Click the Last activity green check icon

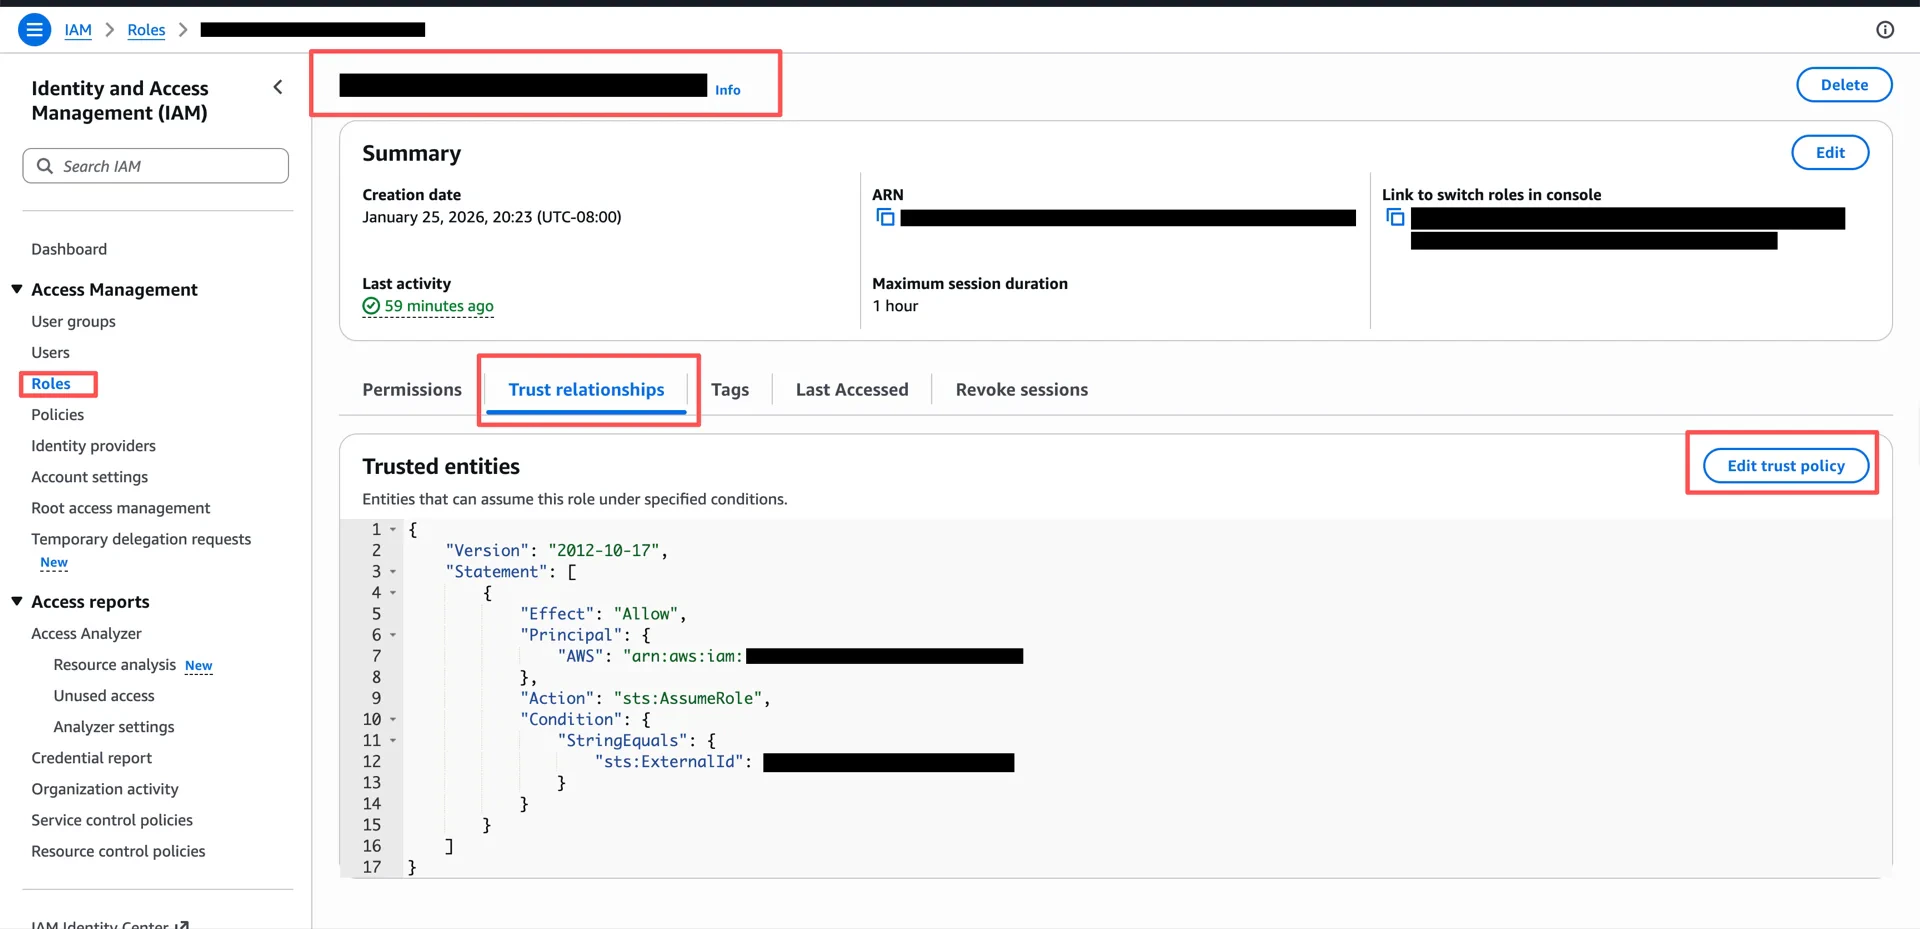371,306
